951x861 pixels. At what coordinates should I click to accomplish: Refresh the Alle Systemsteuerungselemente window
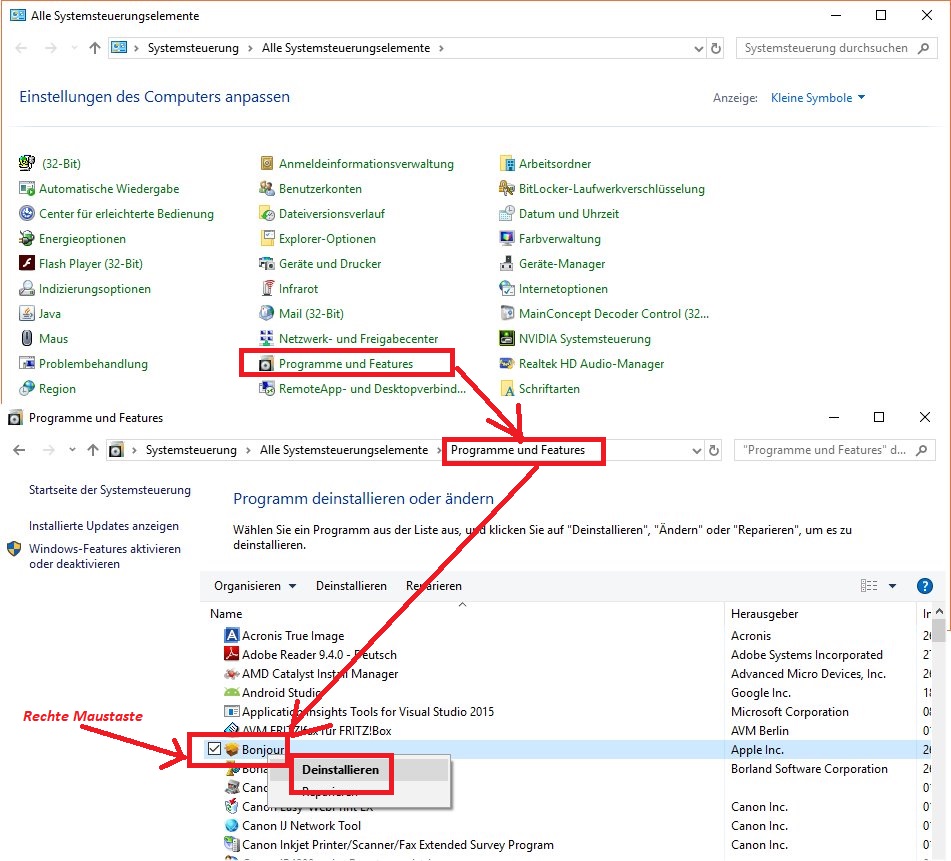tap(716, 49)
